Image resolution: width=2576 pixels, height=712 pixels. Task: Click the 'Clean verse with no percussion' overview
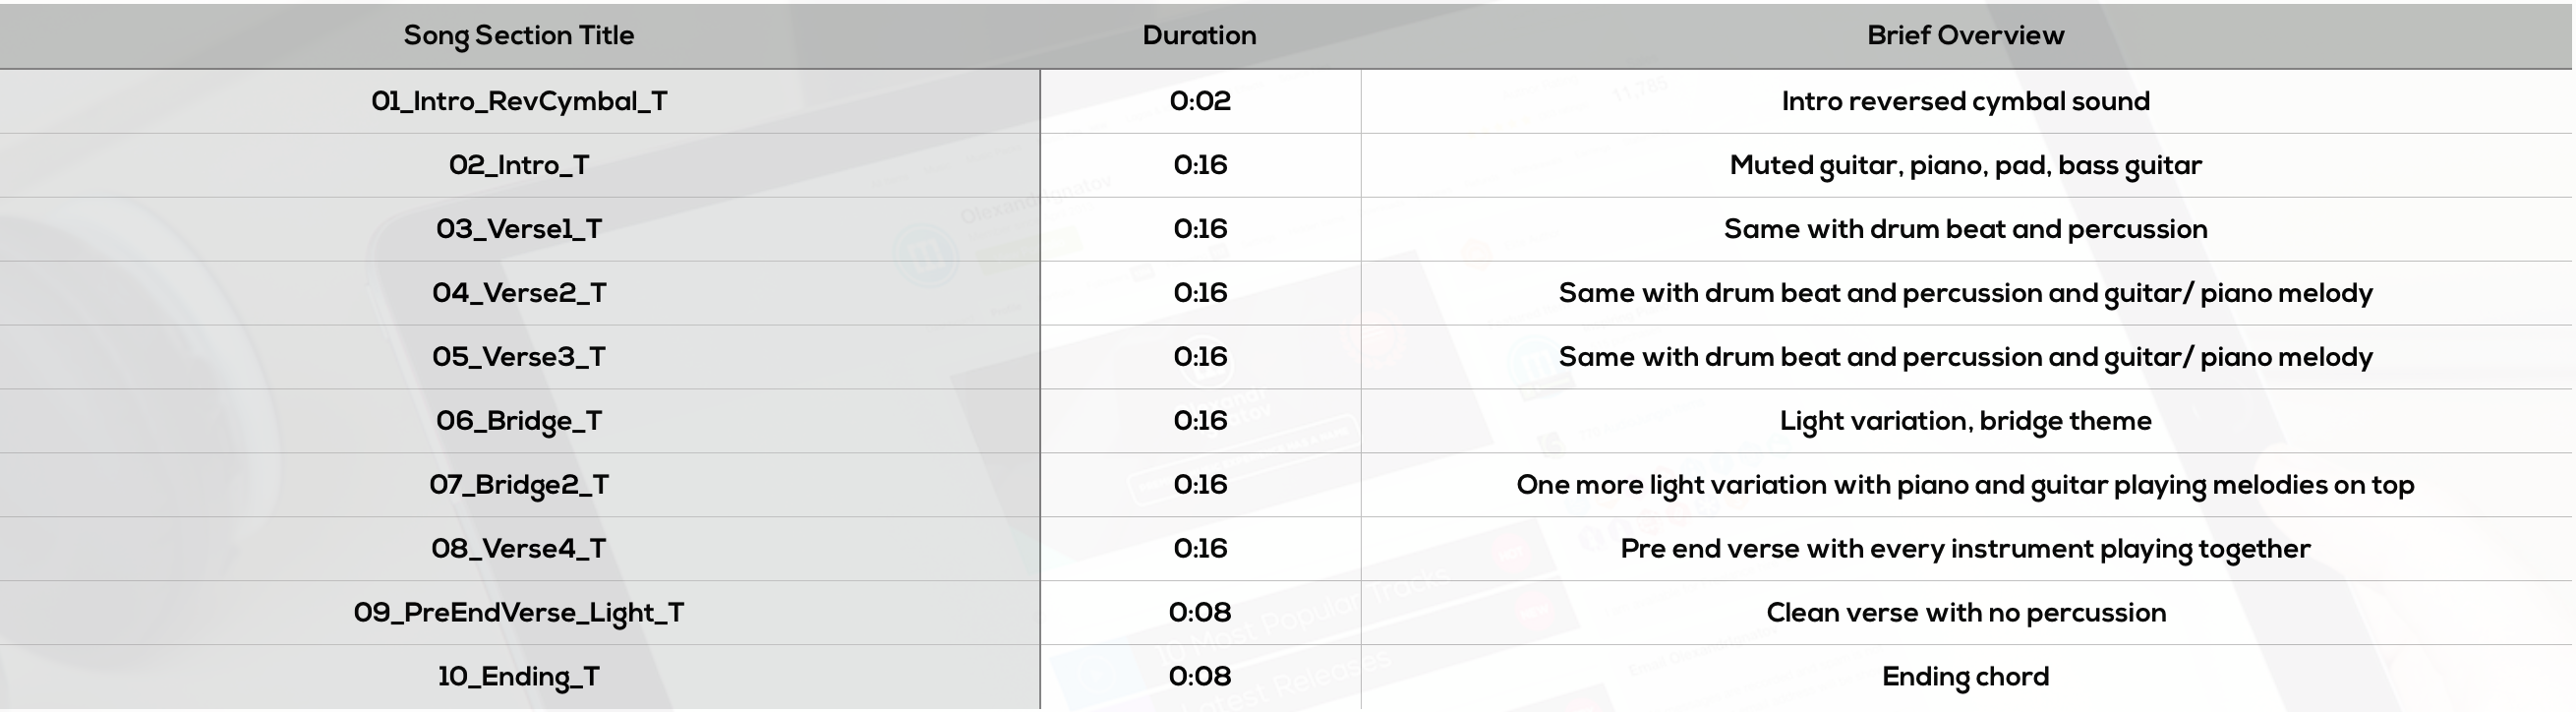(1965, 613)
